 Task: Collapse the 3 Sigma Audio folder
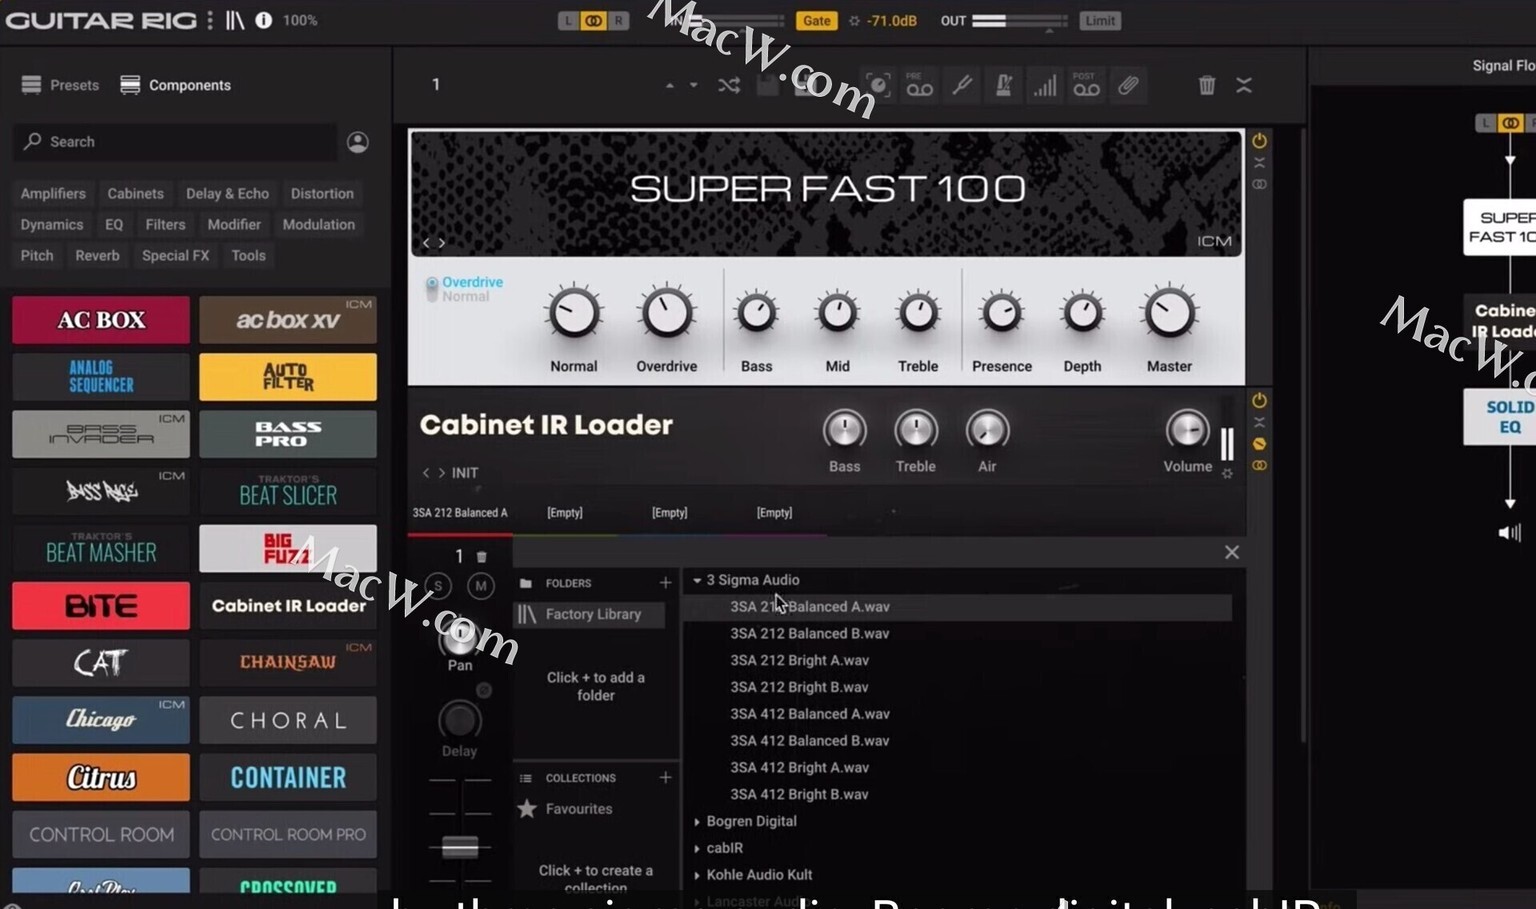coord(697,580)
